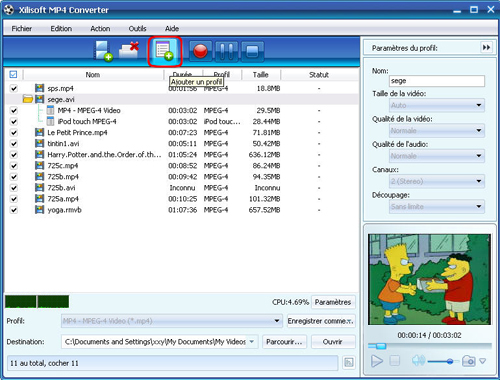
Task: Open the Canaux dropdown
Action: (437, 181)
